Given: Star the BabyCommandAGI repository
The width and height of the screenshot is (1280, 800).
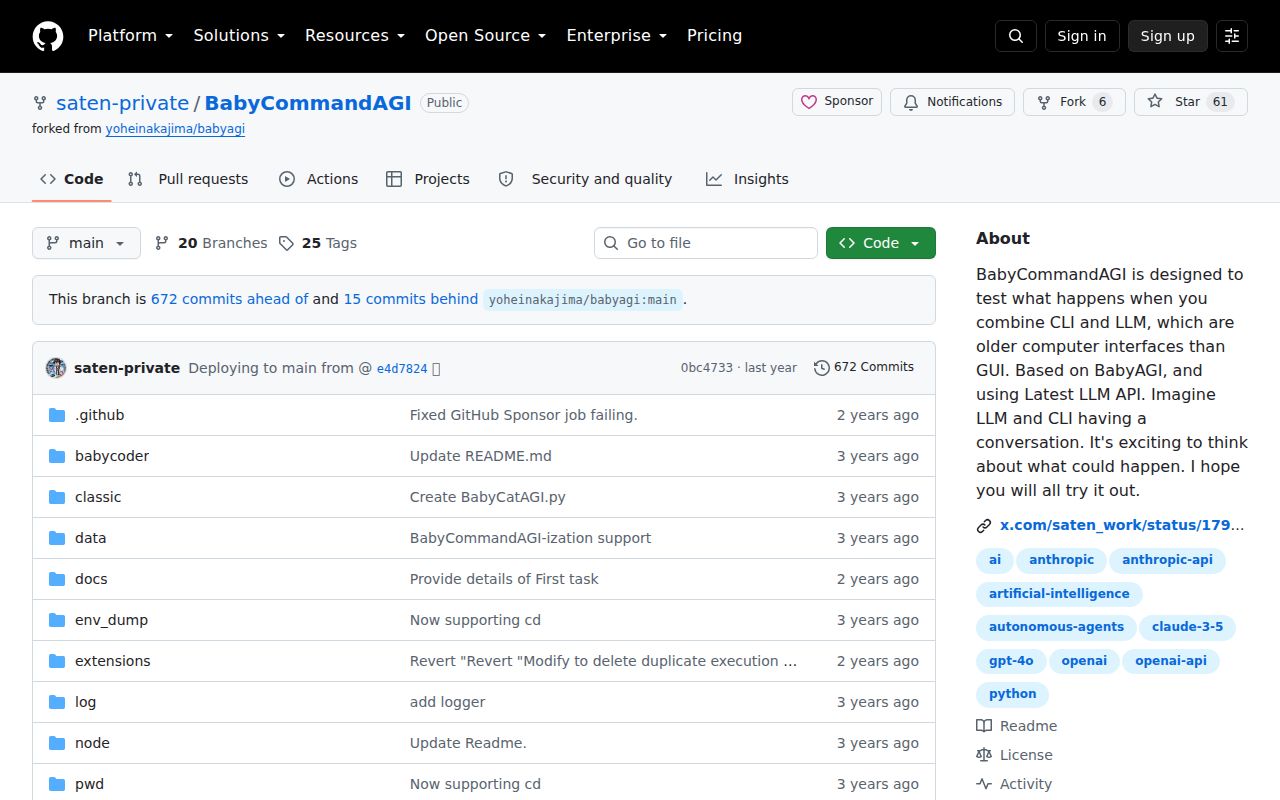Looking at the screenshot, I should [1191, 102].
